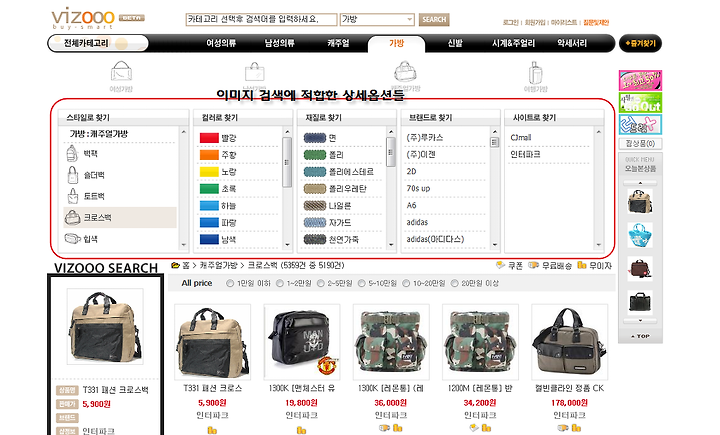Click the 회원가입 sign-up link

click(535, 22)
